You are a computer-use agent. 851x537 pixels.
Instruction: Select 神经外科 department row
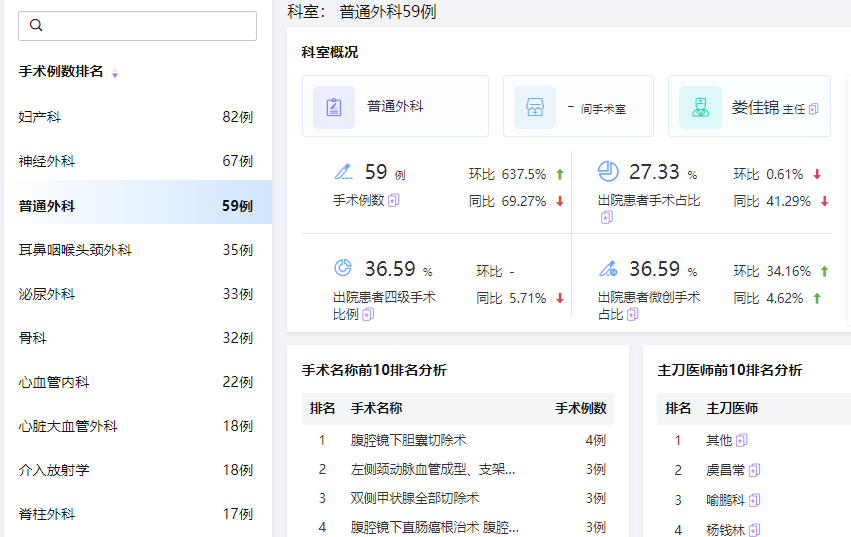[136, 161]
